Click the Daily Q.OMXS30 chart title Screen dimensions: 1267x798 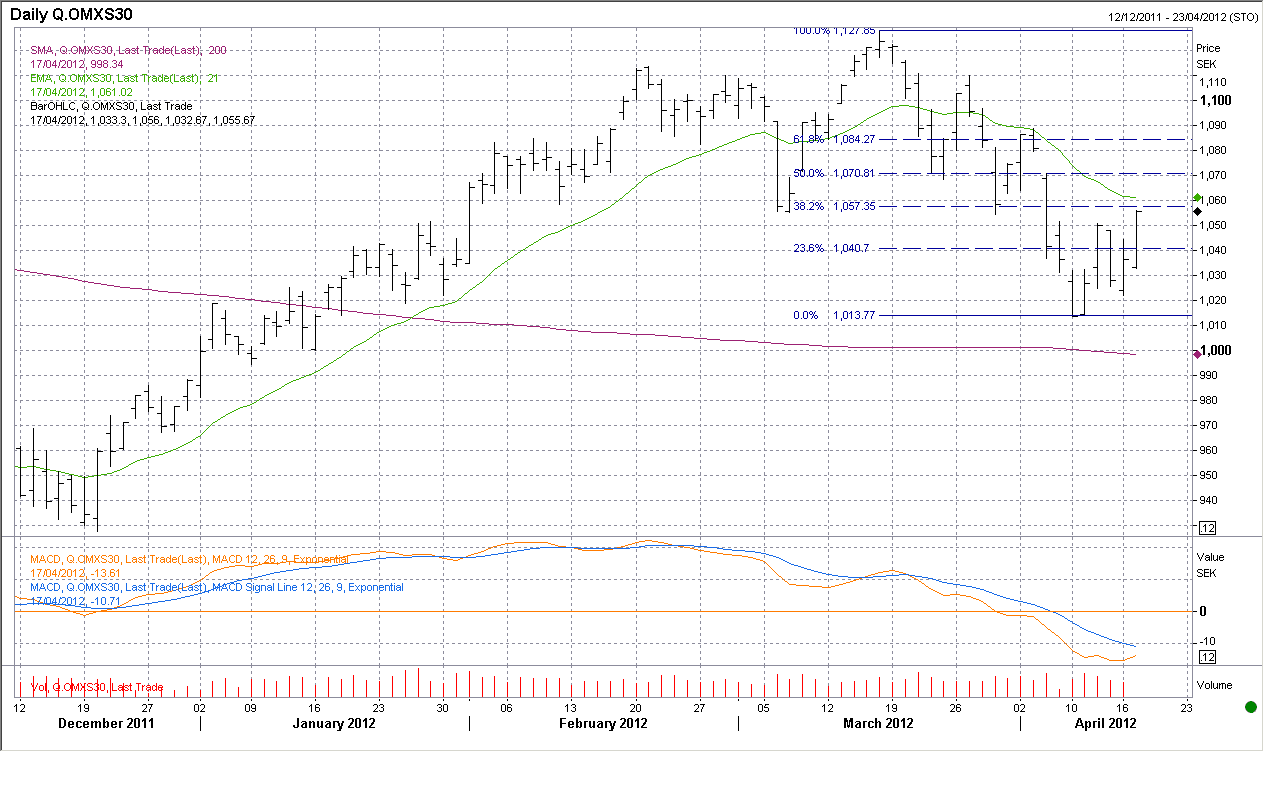70,14
